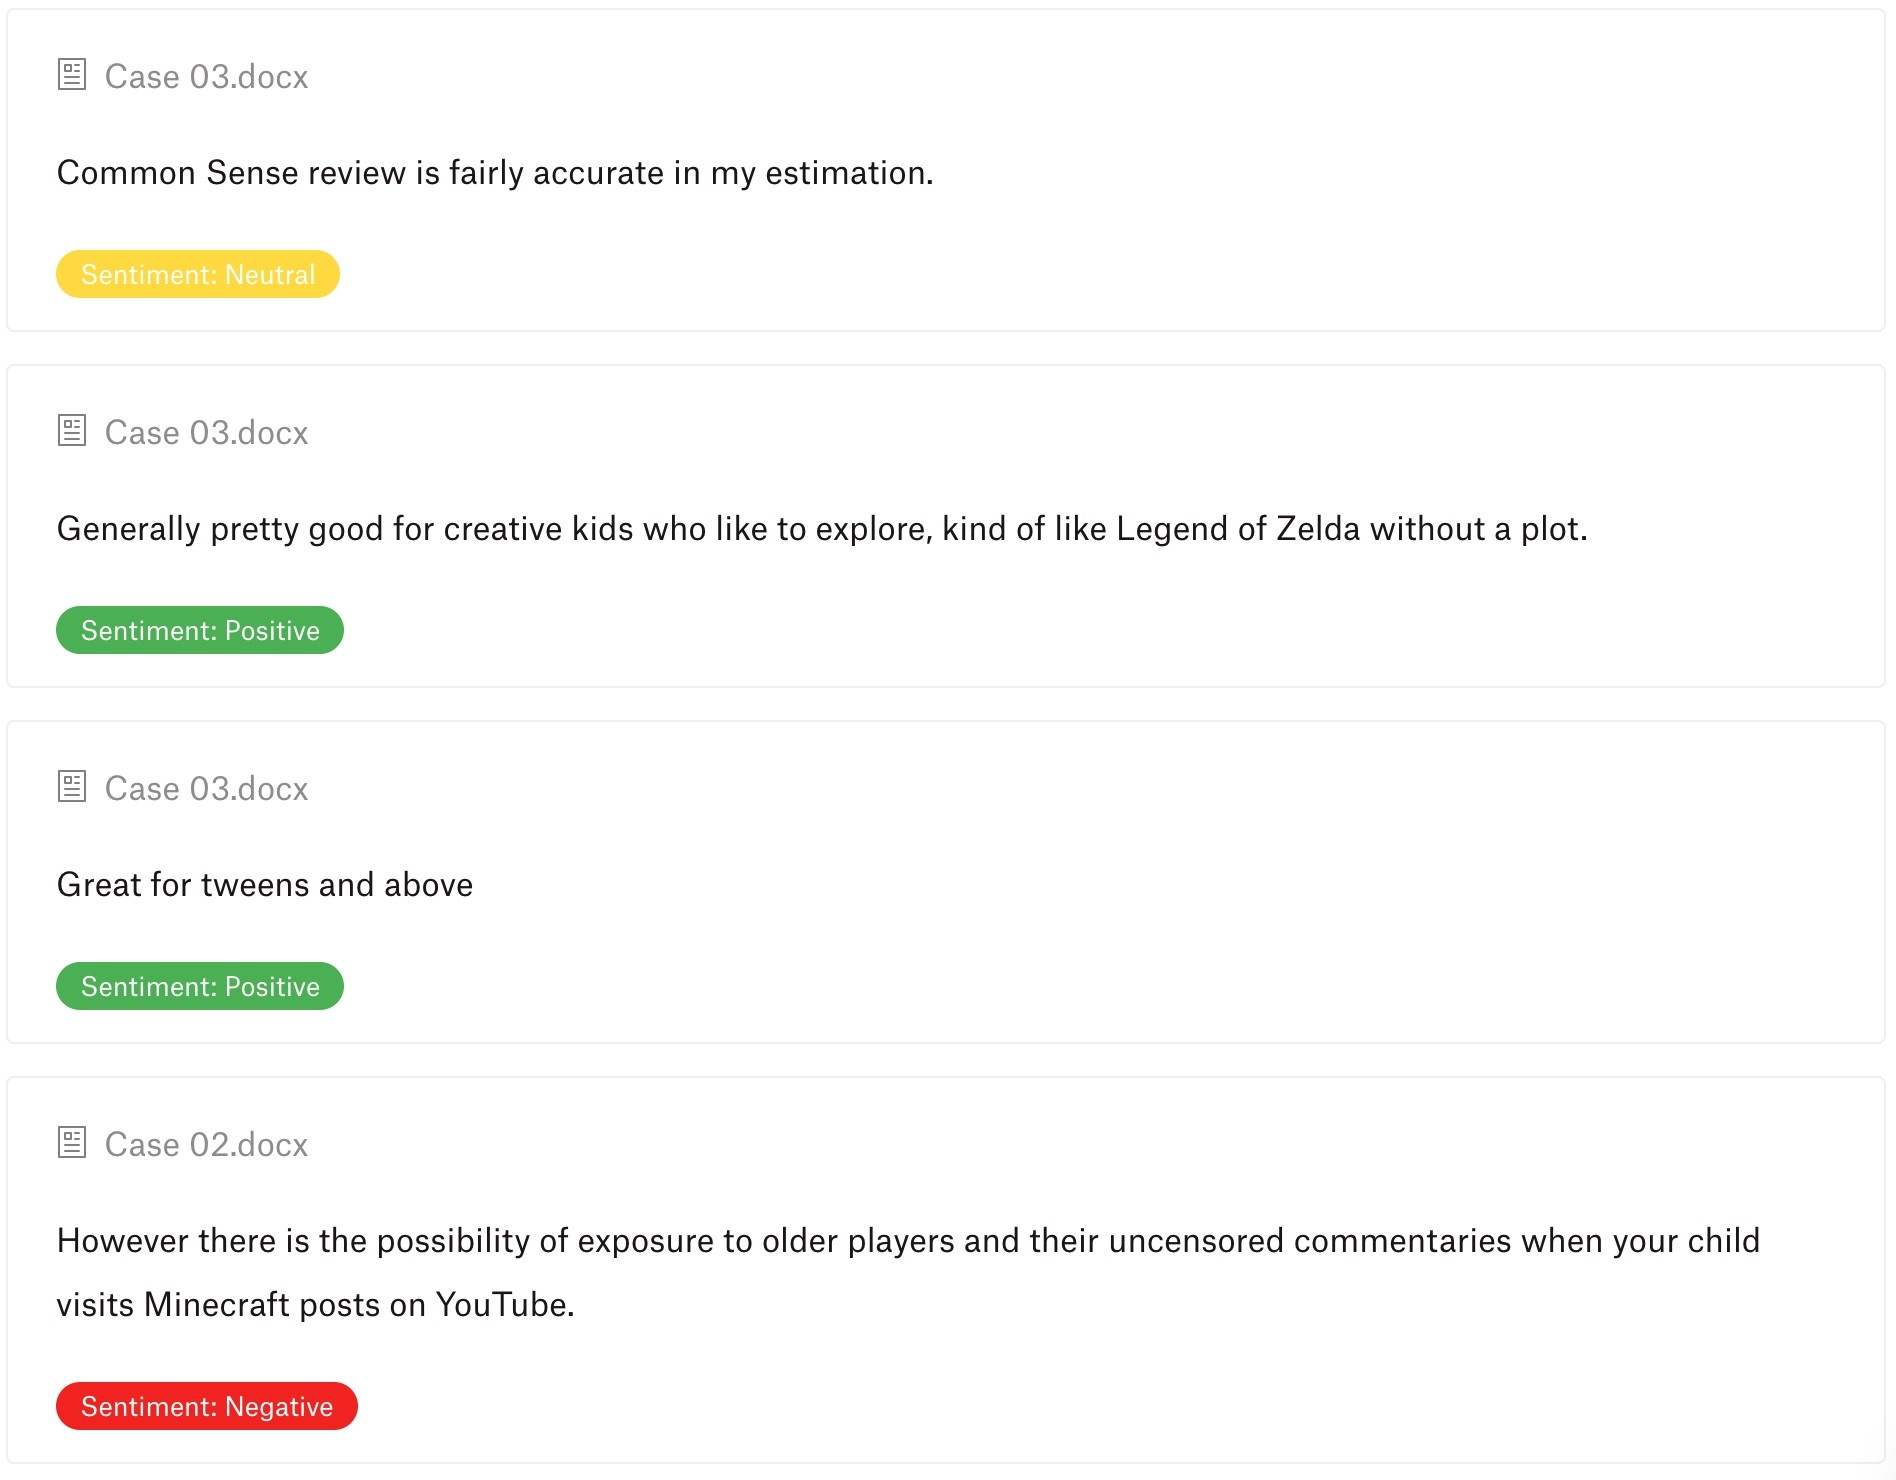Click the yellow Sentiment: Neutral tag

pos(198,274)
